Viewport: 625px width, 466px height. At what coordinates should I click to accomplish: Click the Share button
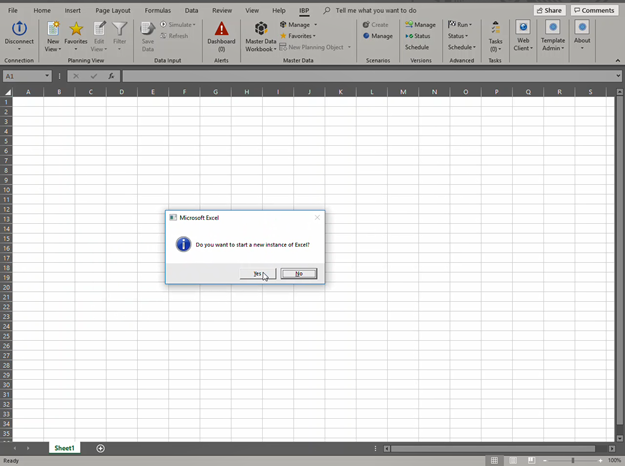[550, 10]
